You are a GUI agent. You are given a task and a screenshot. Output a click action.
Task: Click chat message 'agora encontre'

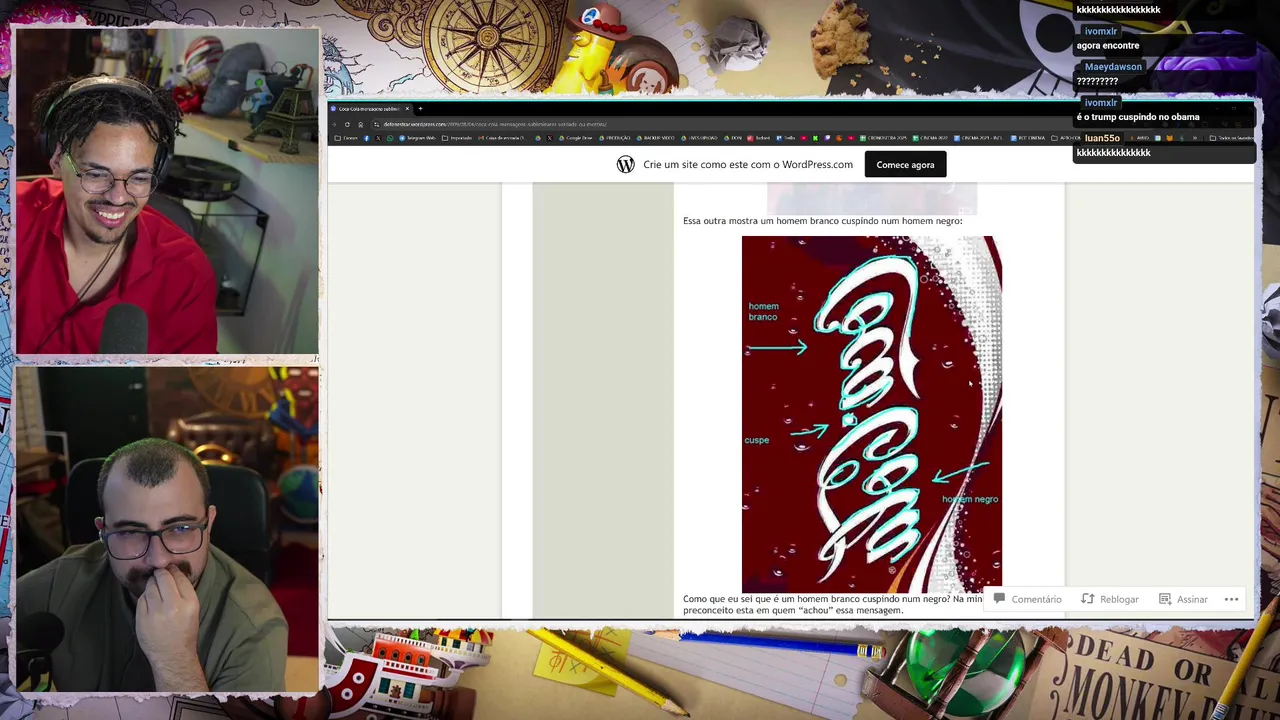(x=1107, y=46)
